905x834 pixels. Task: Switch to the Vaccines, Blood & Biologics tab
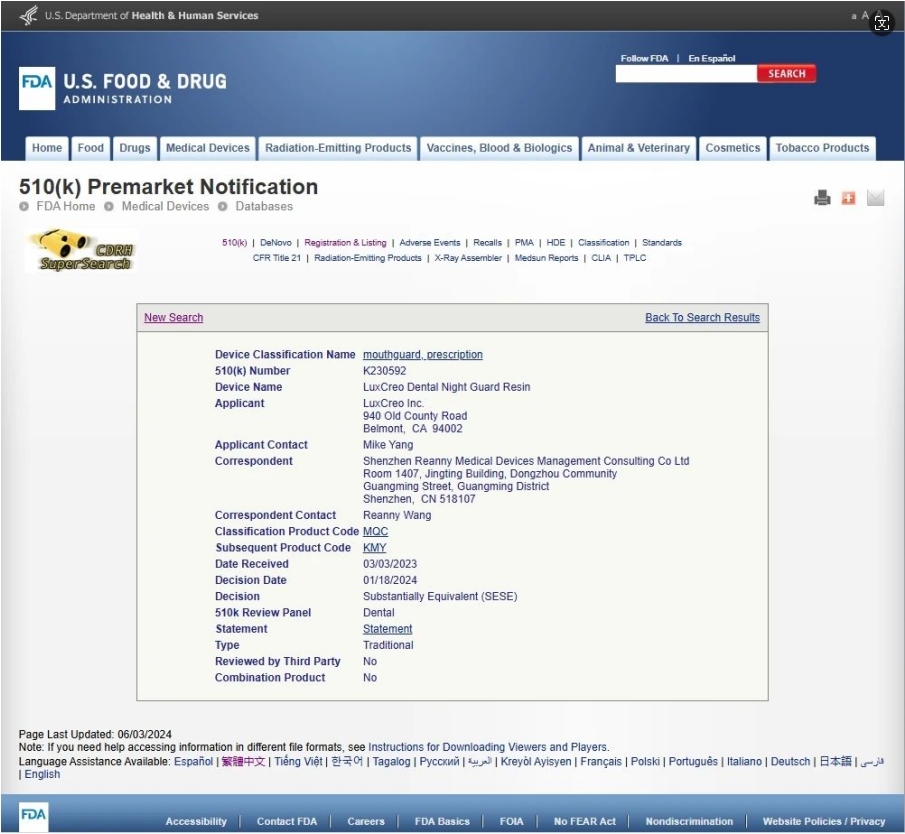point(499,148)
